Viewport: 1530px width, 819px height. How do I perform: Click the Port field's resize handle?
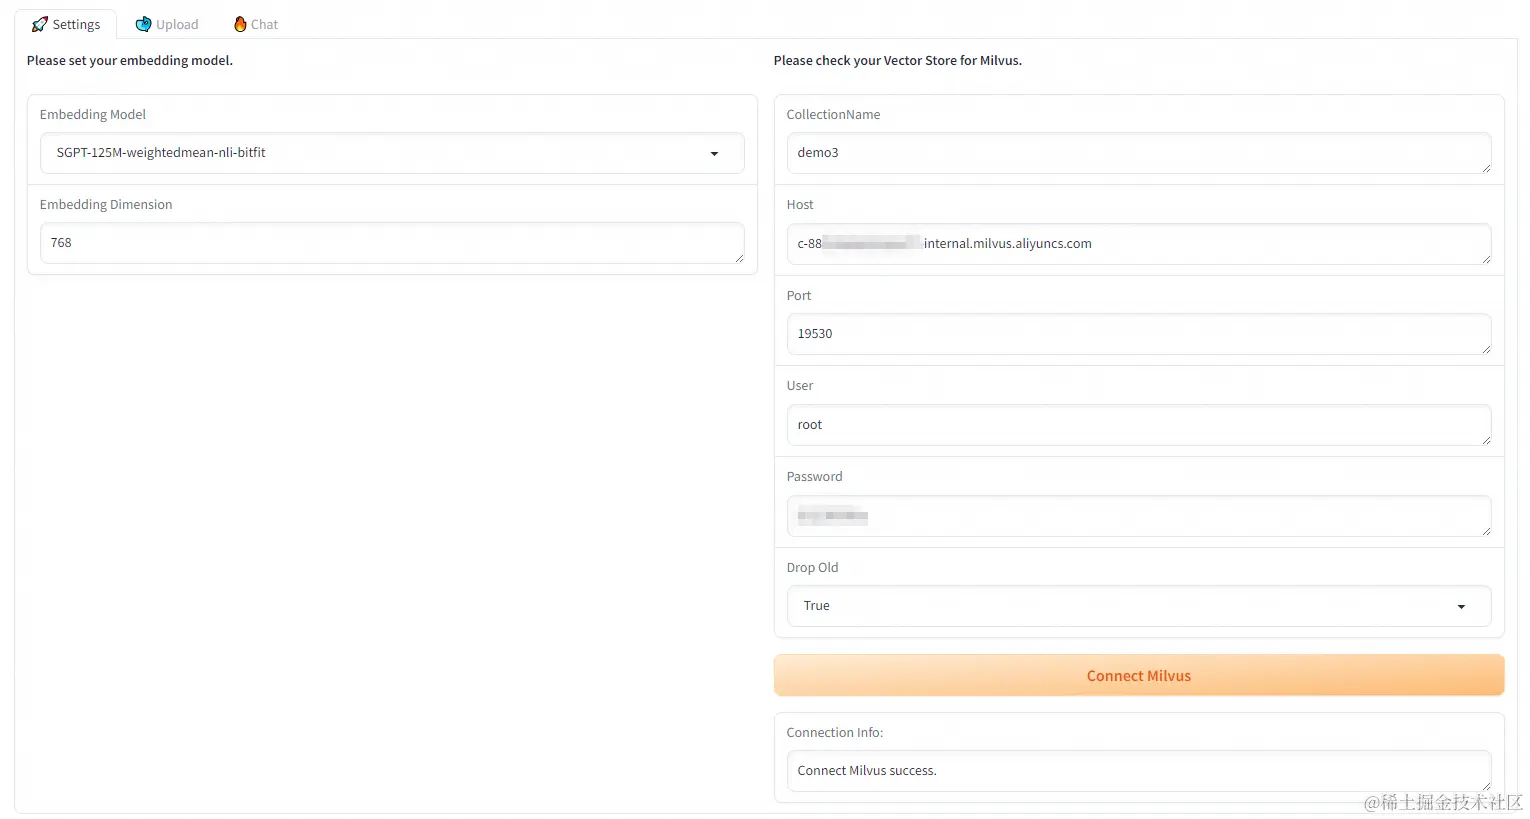[1486, 349]
